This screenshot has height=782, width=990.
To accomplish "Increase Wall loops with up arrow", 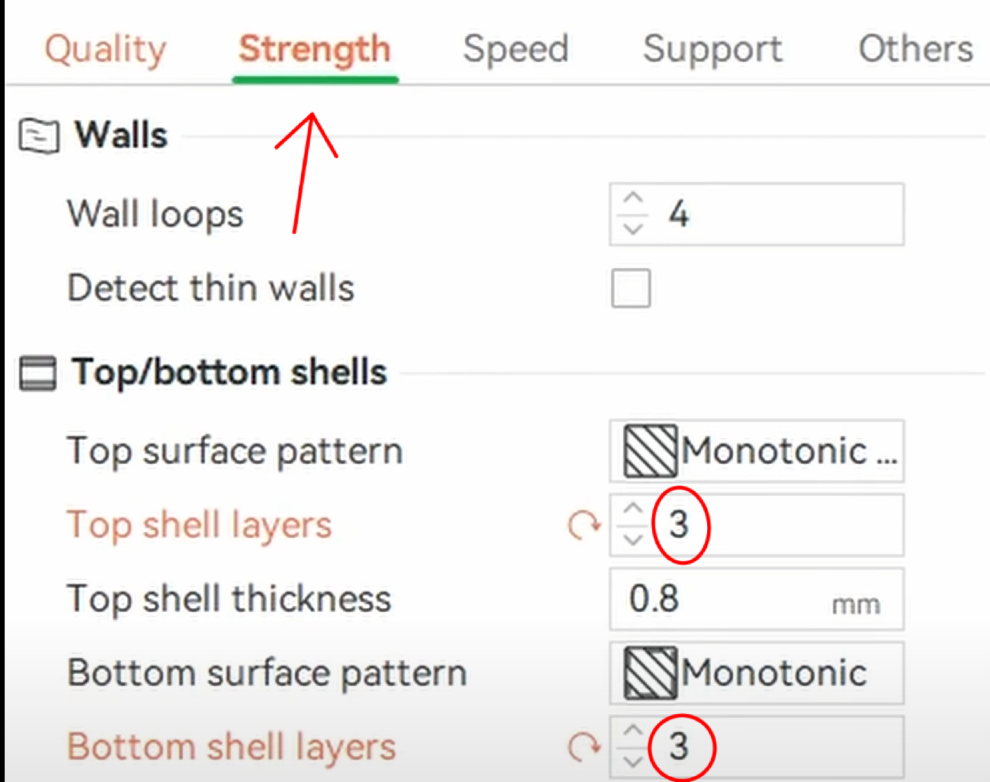I will coord(632,200).
